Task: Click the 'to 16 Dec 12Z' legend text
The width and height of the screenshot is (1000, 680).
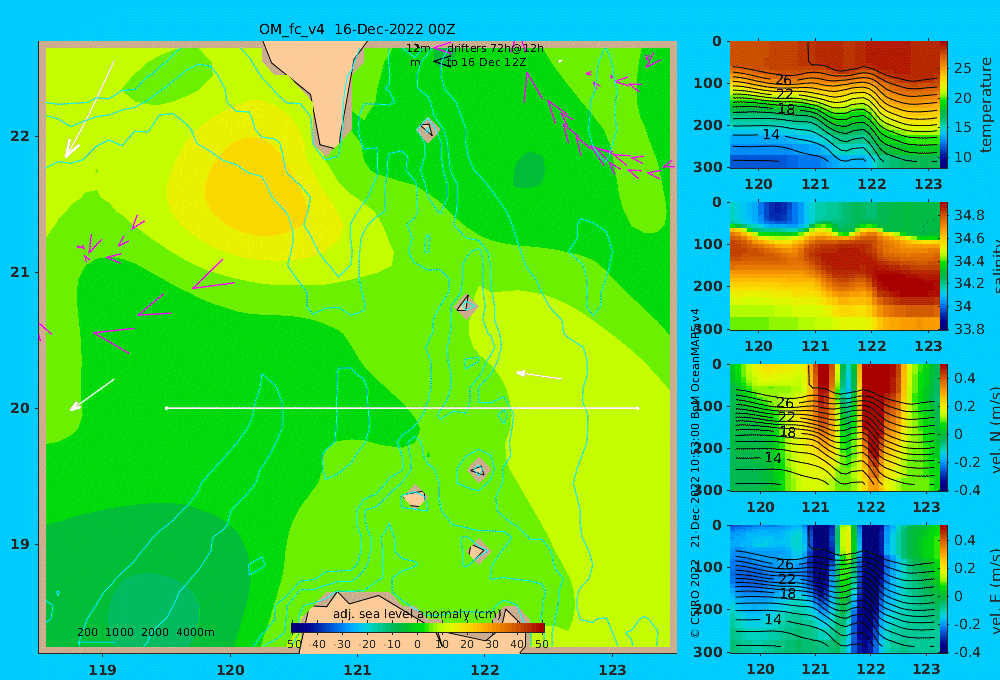Action: coord(487,62)
